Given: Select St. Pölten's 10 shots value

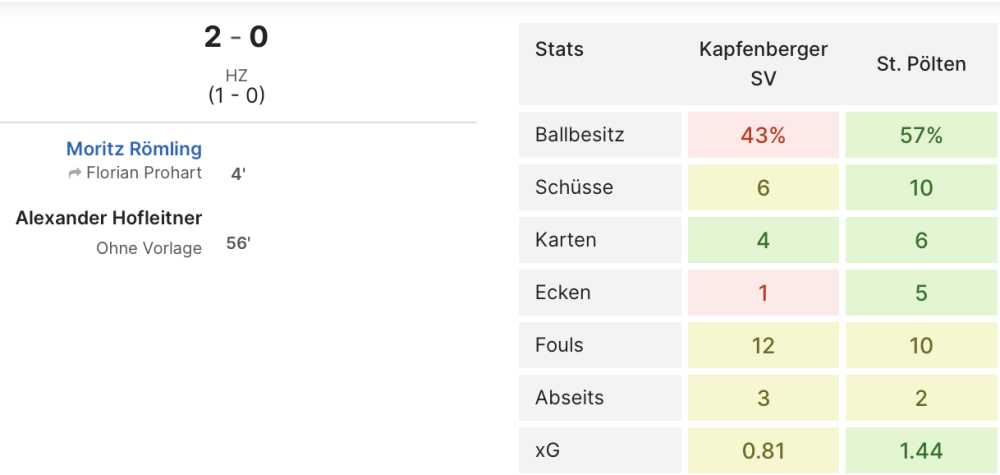Looking at the screenshot, I should pyautogui.click(x=921, y=188).
